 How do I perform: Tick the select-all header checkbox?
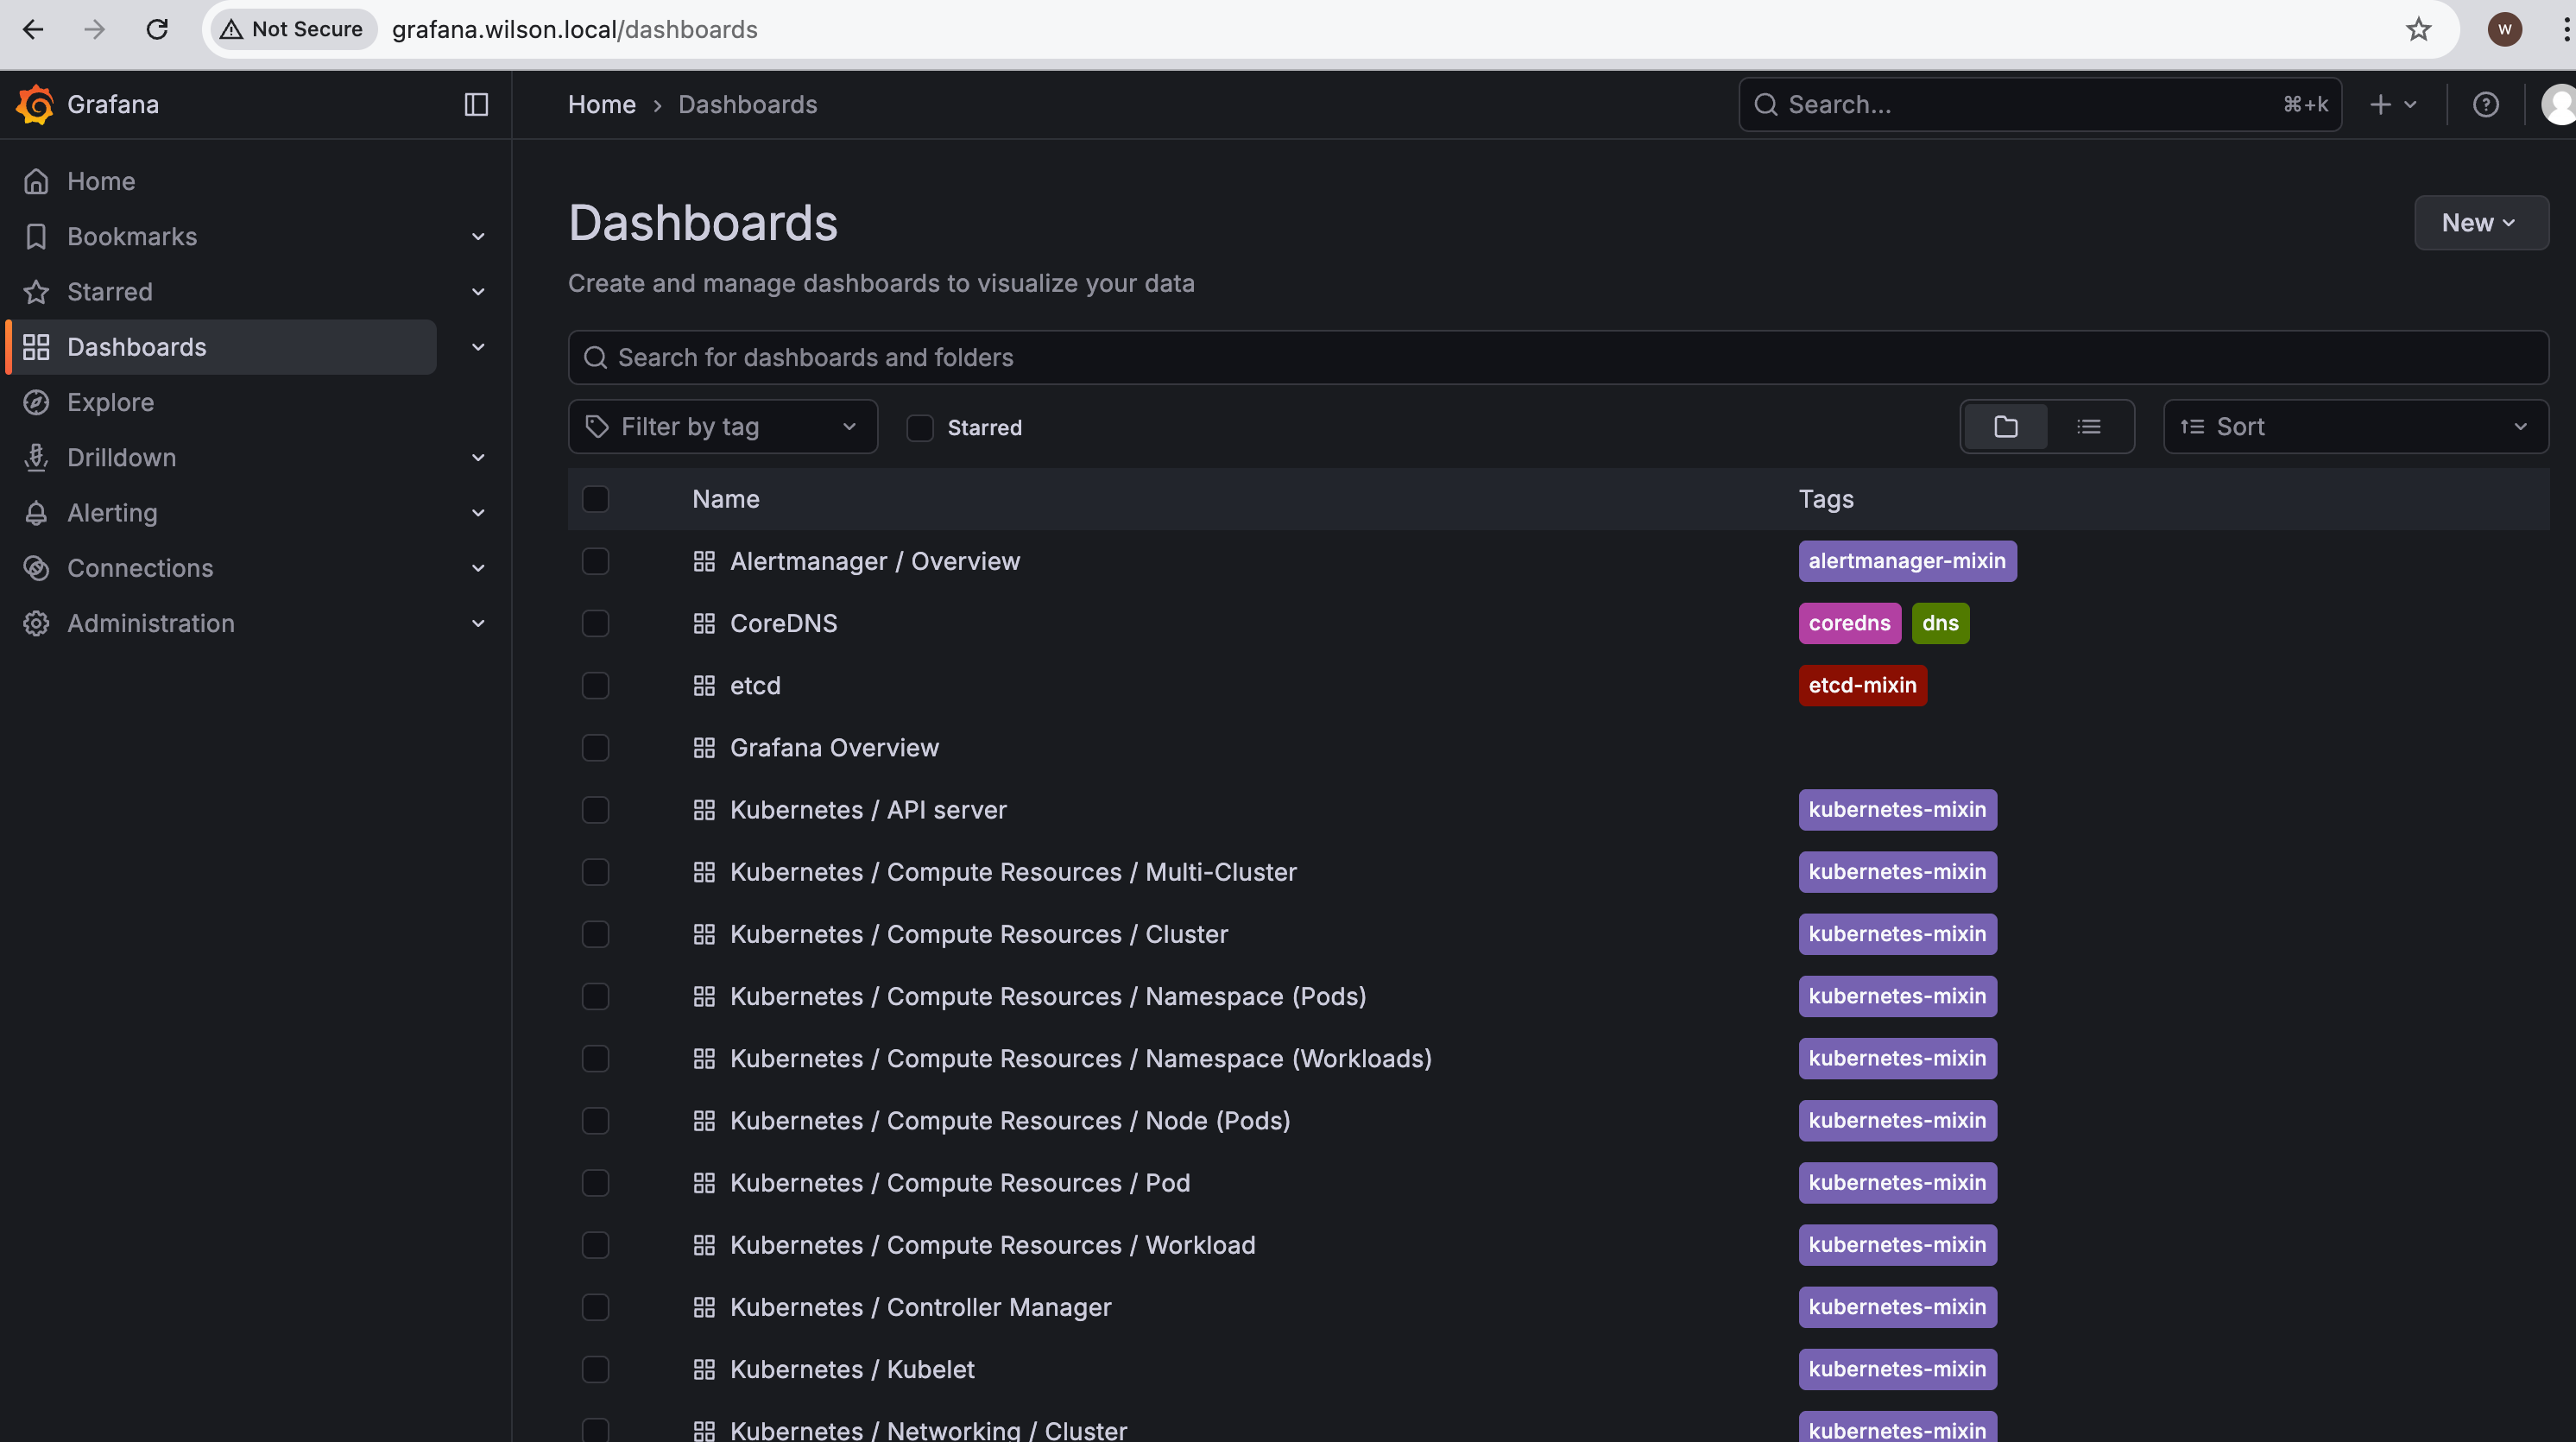[595, 499]
